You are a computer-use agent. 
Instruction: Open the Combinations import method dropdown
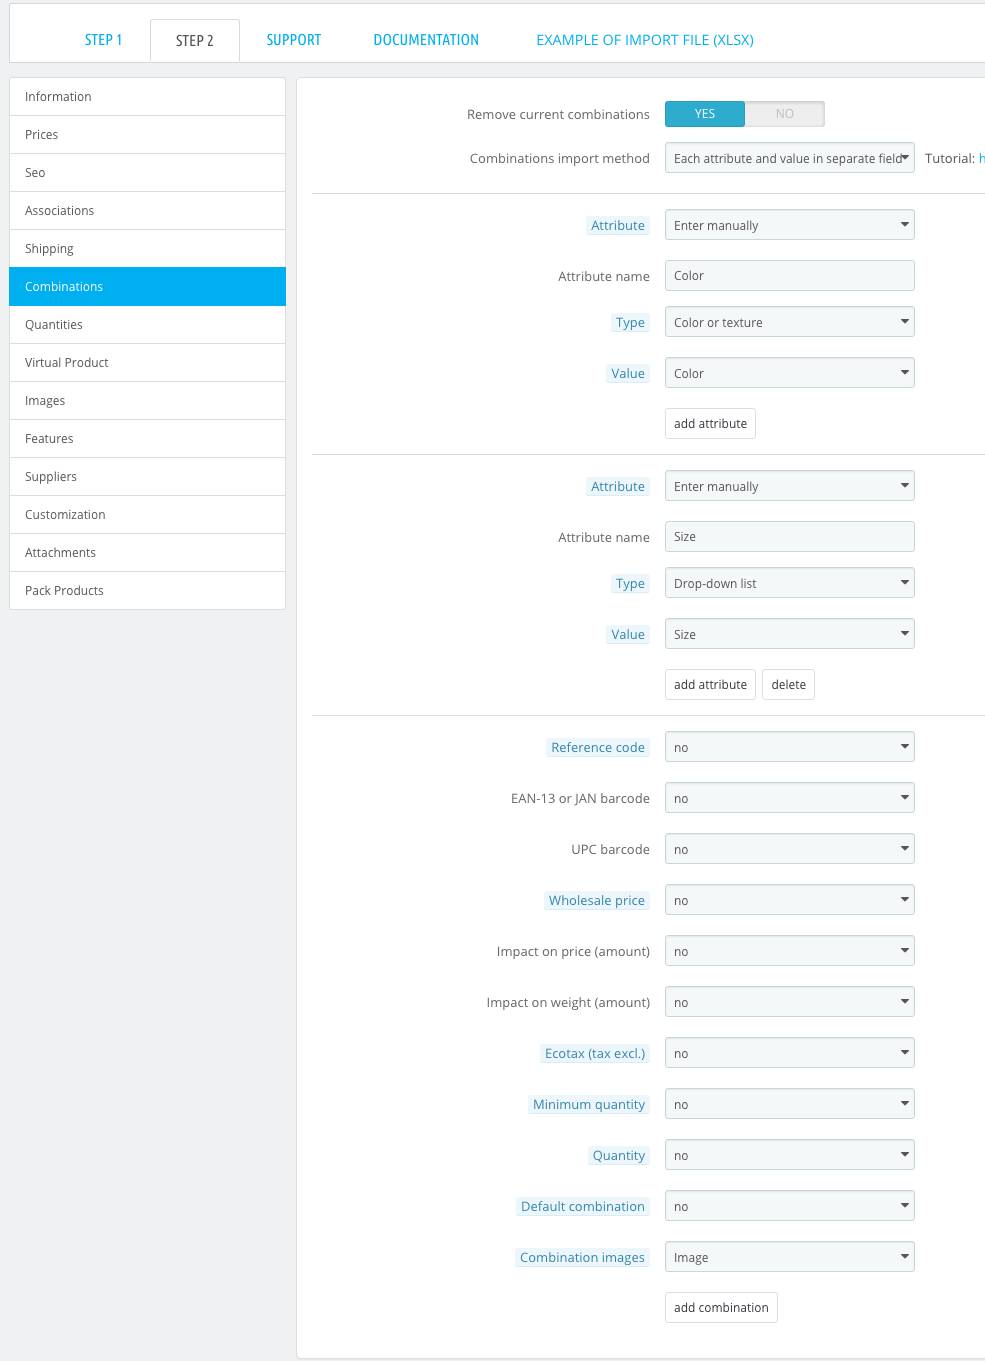pos(790,158)
